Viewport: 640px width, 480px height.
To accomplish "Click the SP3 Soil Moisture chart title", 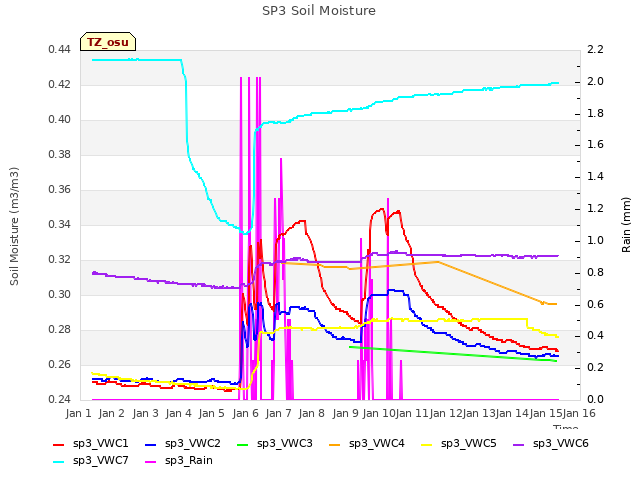I will [319, 11].
